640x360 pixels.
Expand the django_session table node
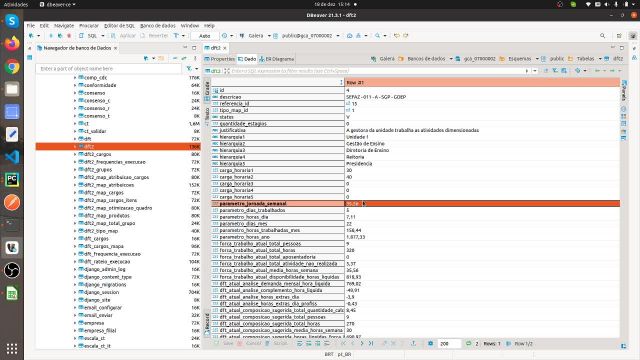click(x=75, y=292)
